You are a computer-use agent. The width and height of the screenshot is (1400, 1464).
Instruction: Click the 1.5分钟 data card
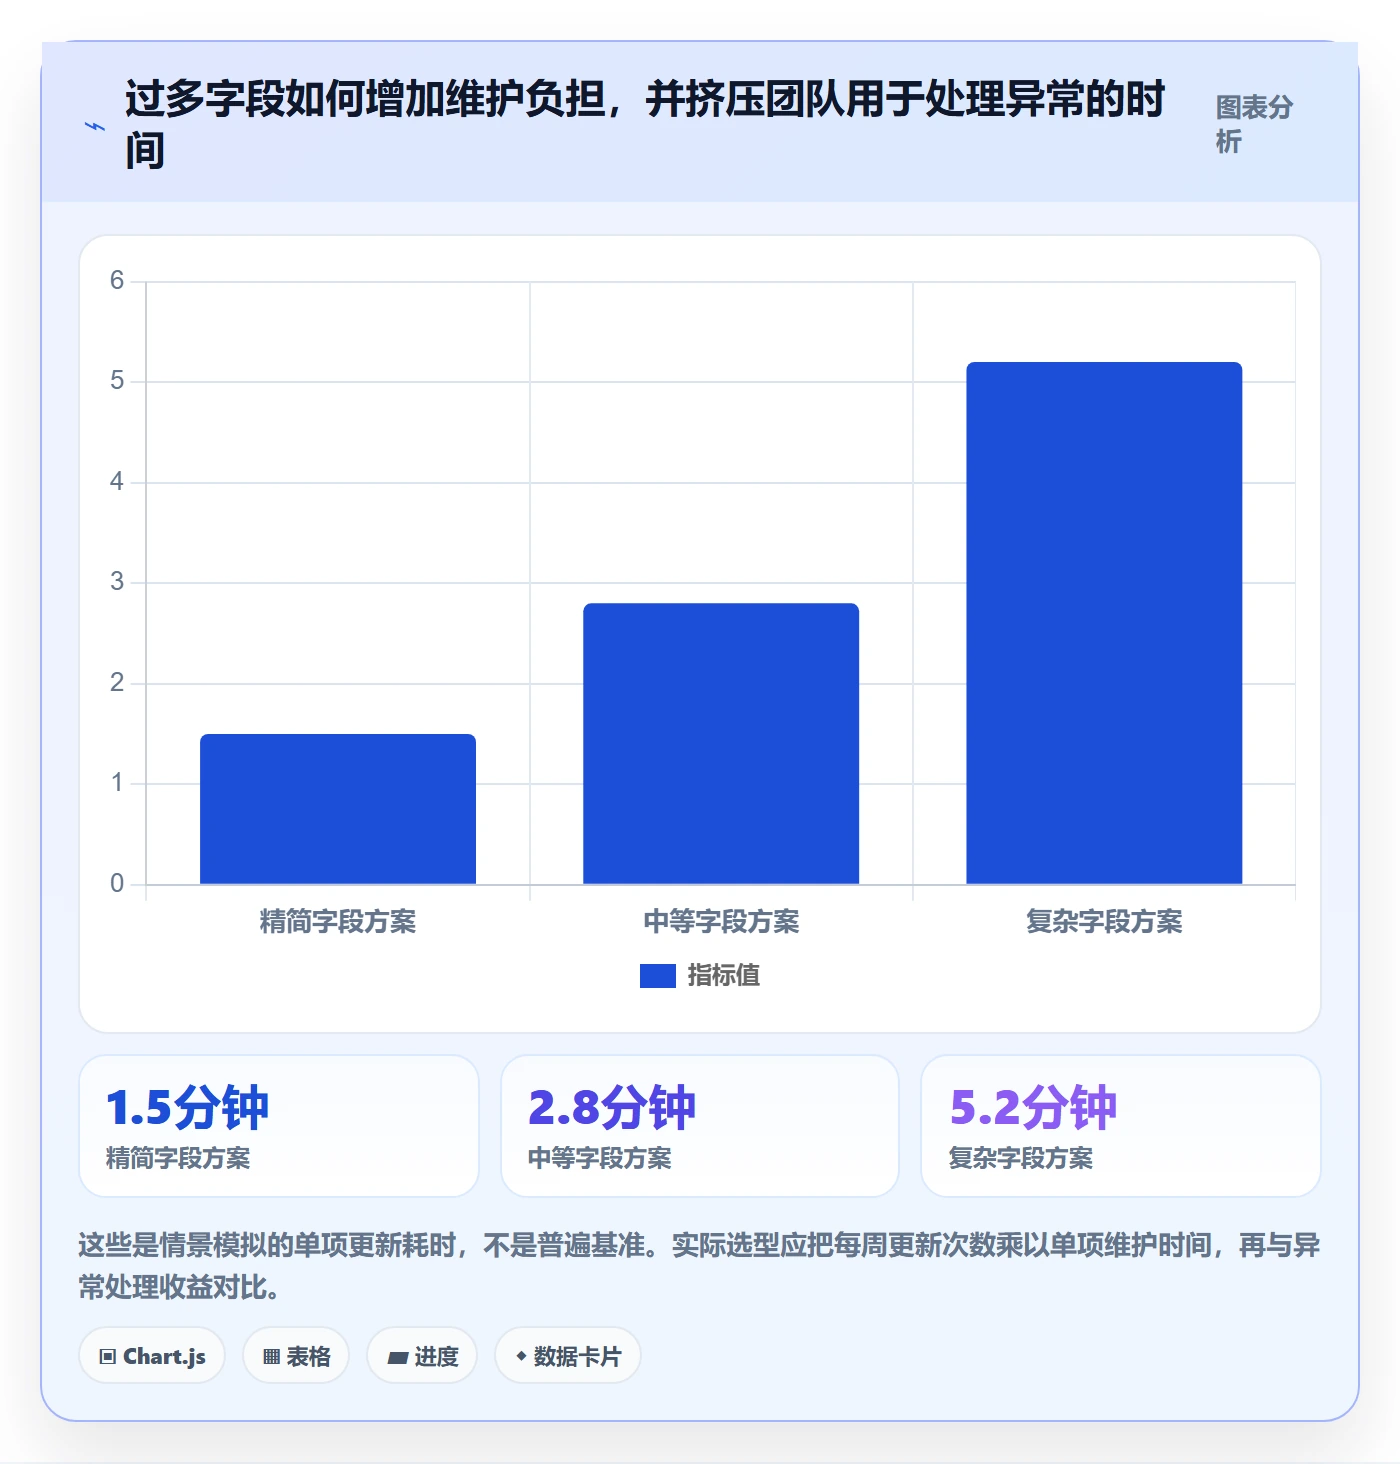pyautogui.click(x=279, y=1126)
